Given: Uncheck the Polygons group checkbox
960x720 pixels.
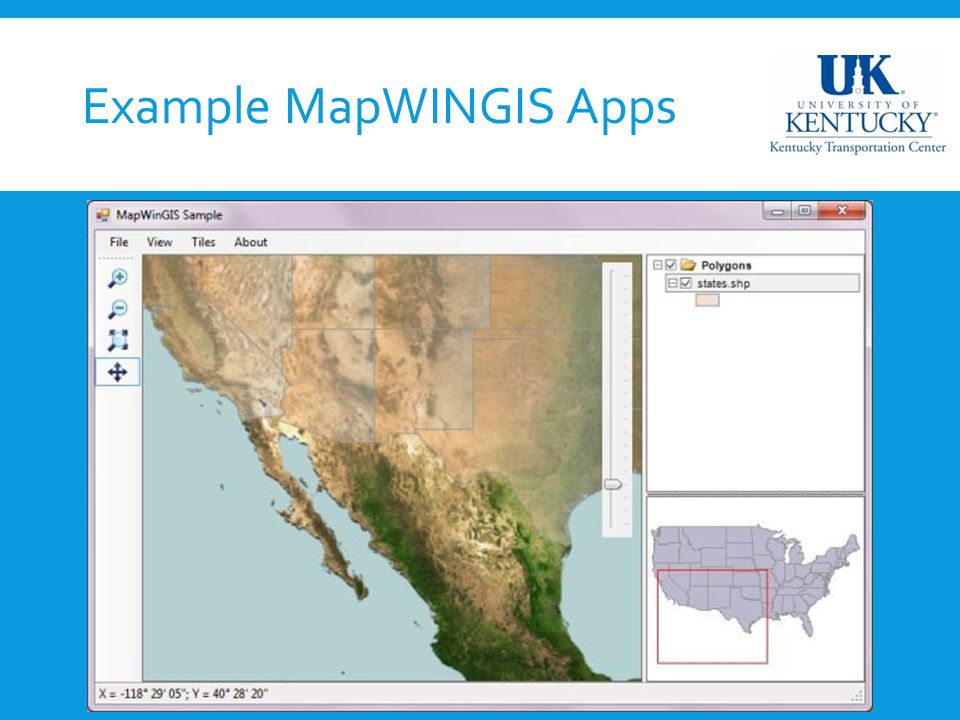Looking at the screenshot, I should [670, 265].
